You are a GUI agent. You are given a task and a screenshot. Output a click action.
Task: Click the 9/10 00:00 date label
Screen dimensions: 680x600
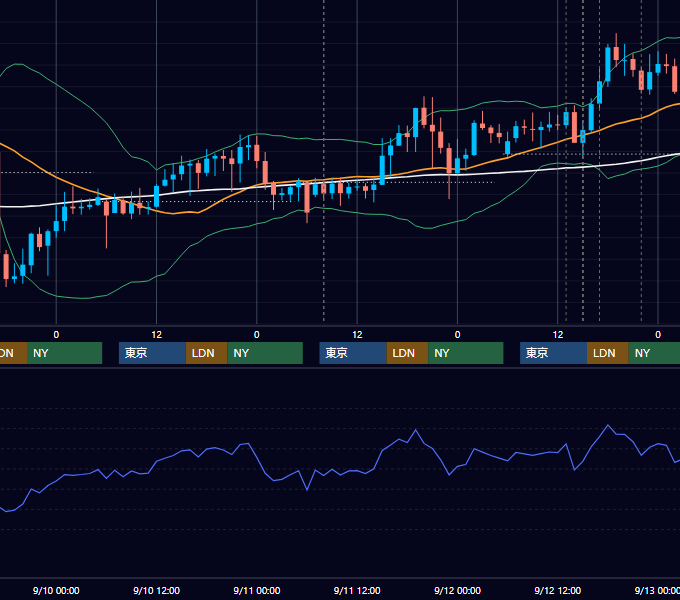pos(56,590)
